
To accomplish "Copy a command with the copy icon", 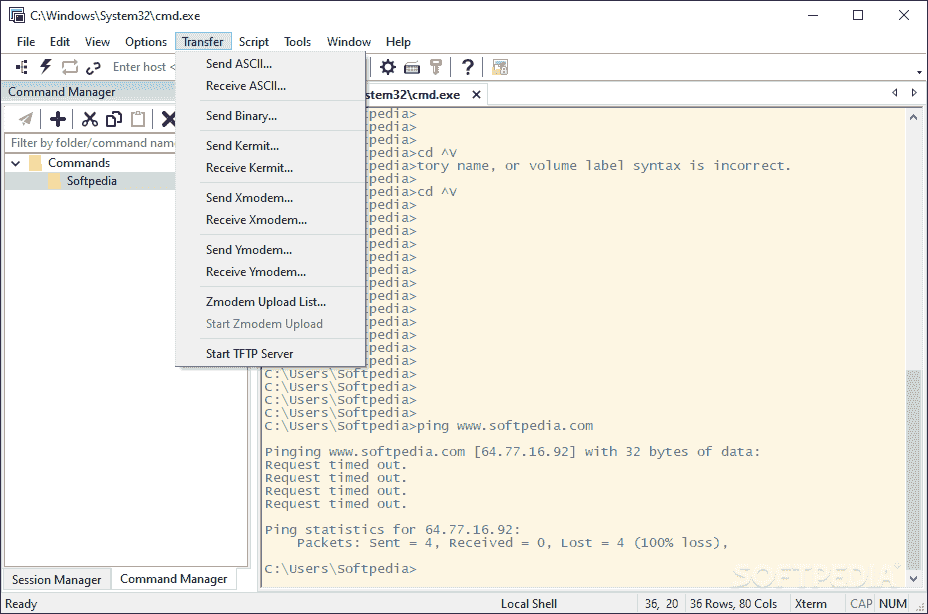I will [113, 118].
